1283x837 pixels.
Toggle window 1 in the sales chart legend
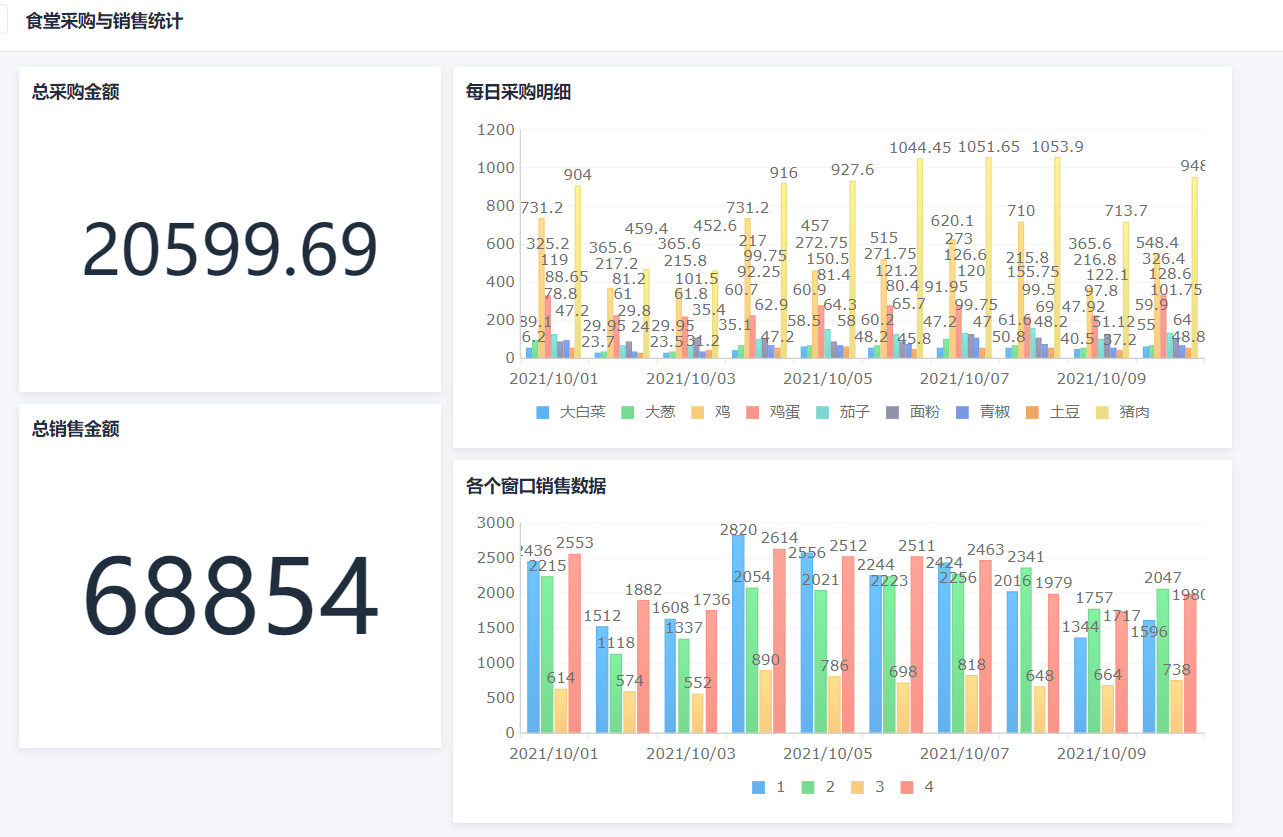coord(768,787)
